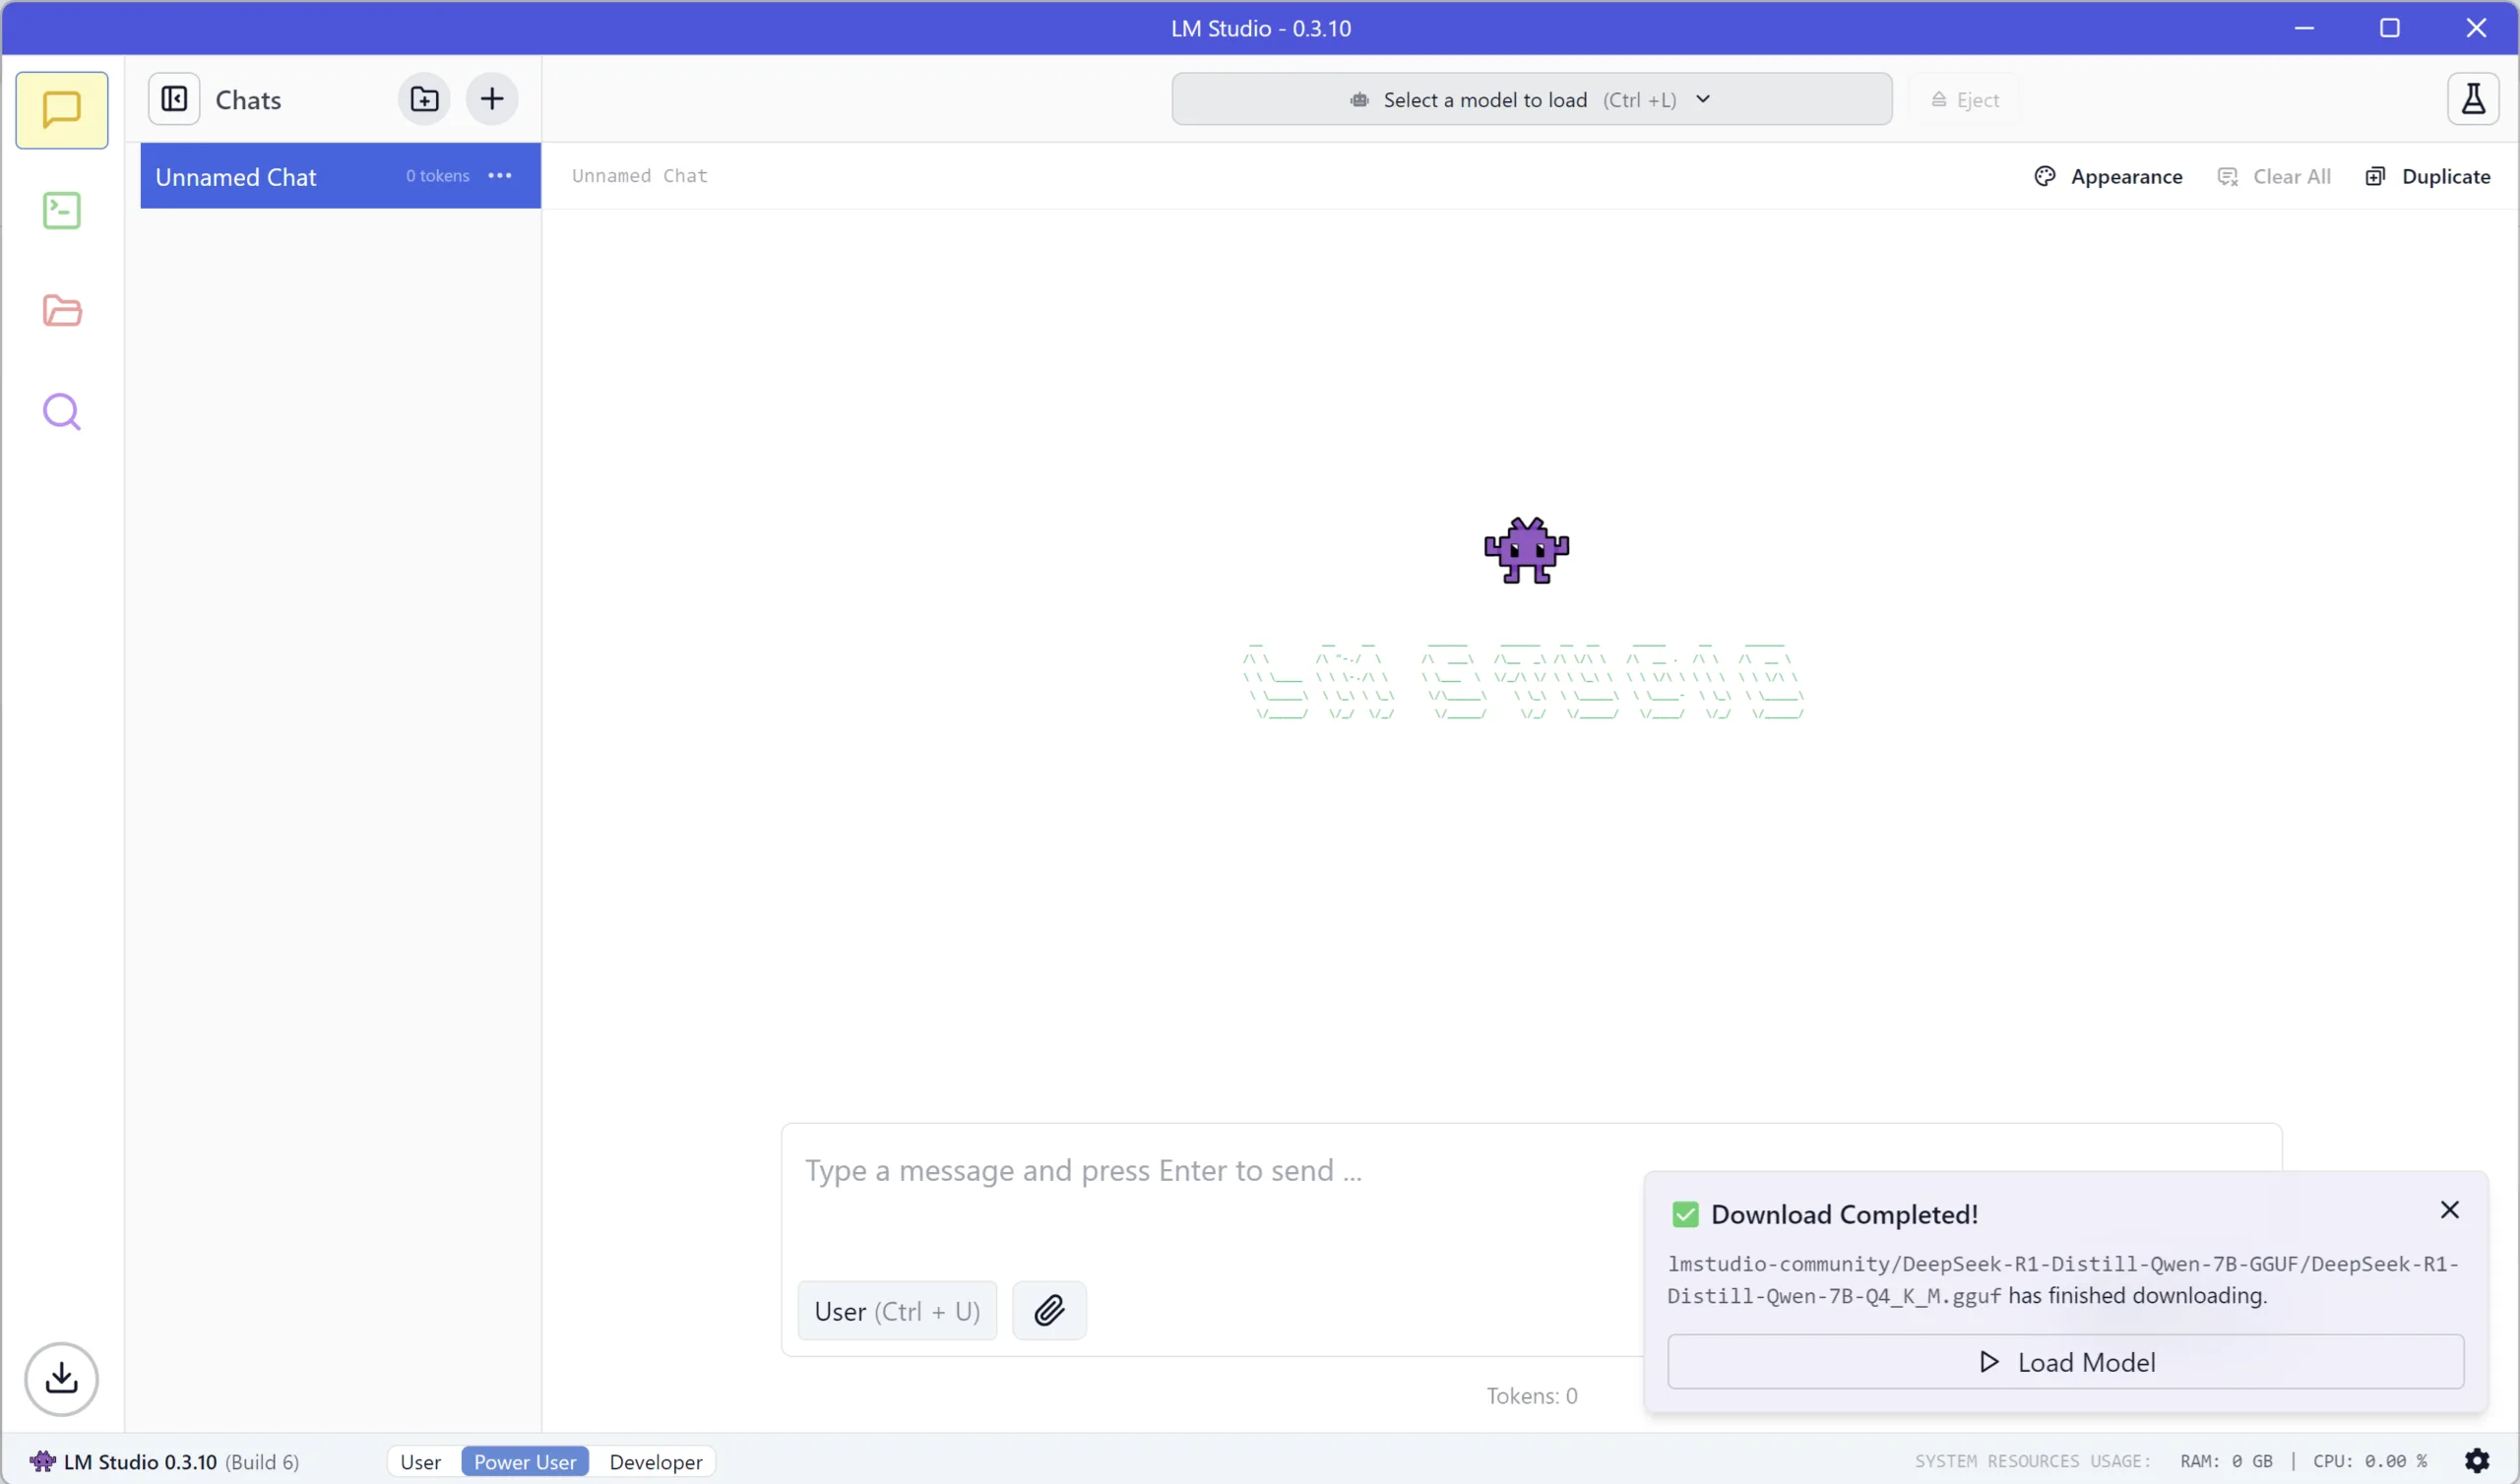Toggle the User role button
2520x1484 pixels.
coord(897,1310)
